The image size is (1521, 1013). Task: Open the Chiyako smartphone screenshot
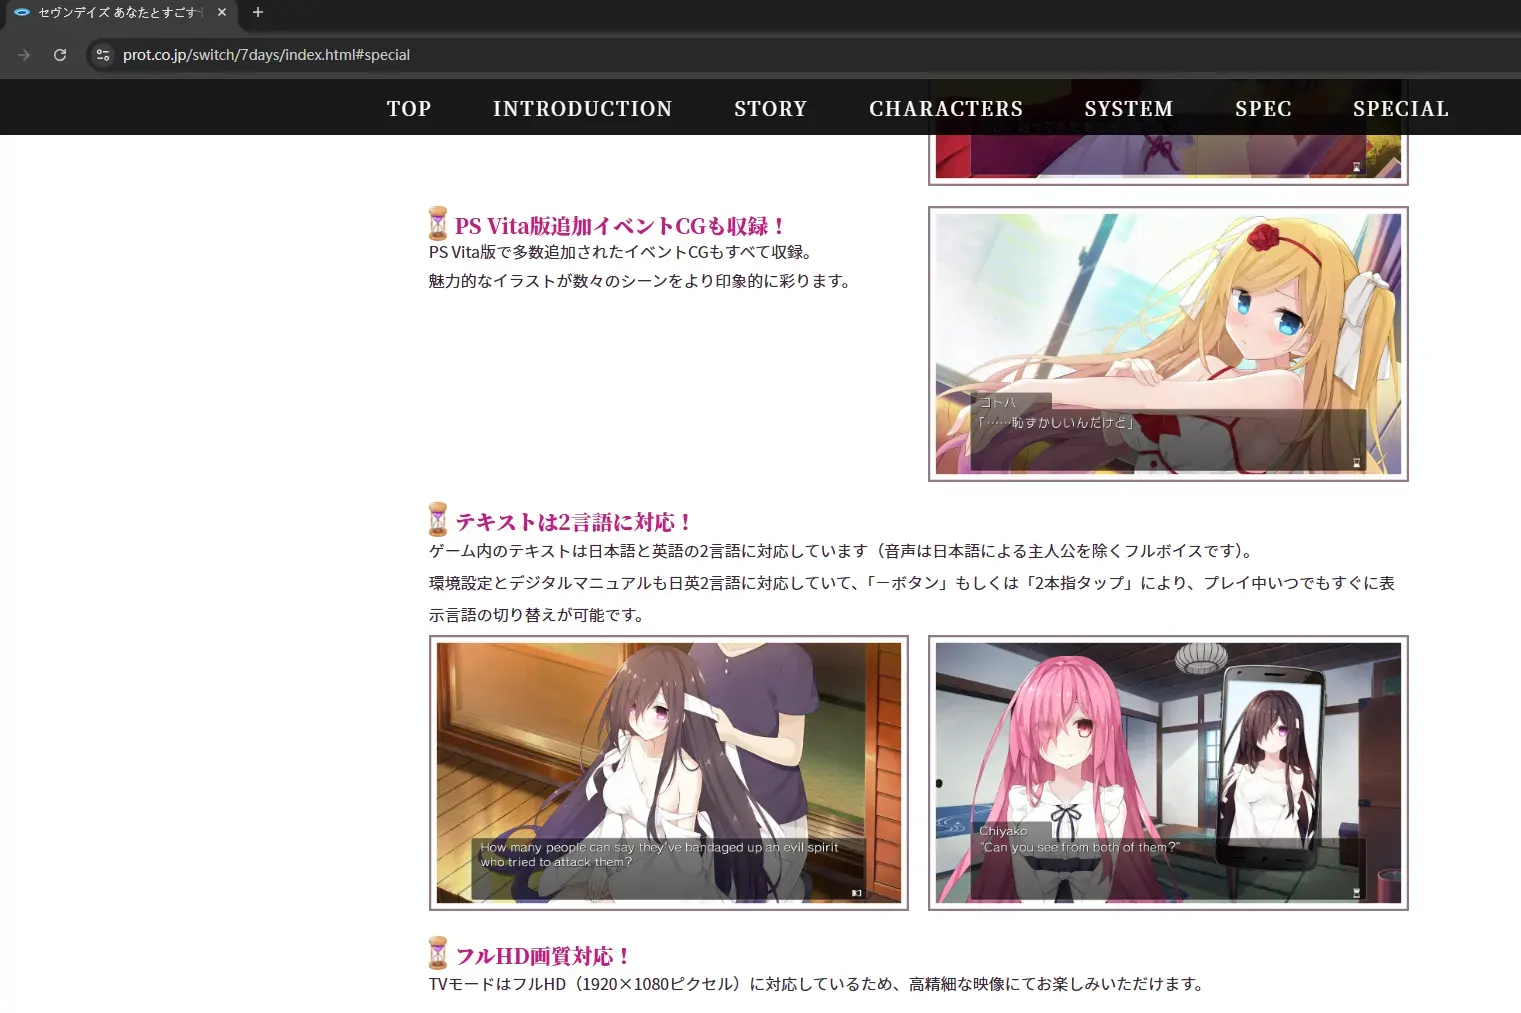tap(1168, 773)
